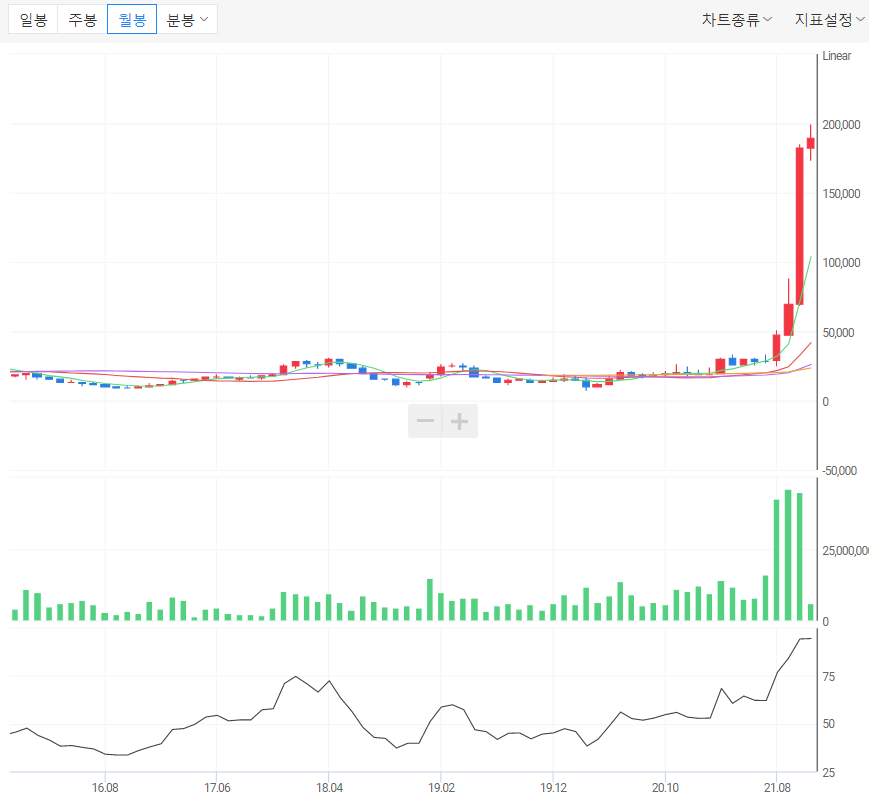Click the 21.08 date axis label
Viewport: 869px width, 801px height.
tap(777, 788)
